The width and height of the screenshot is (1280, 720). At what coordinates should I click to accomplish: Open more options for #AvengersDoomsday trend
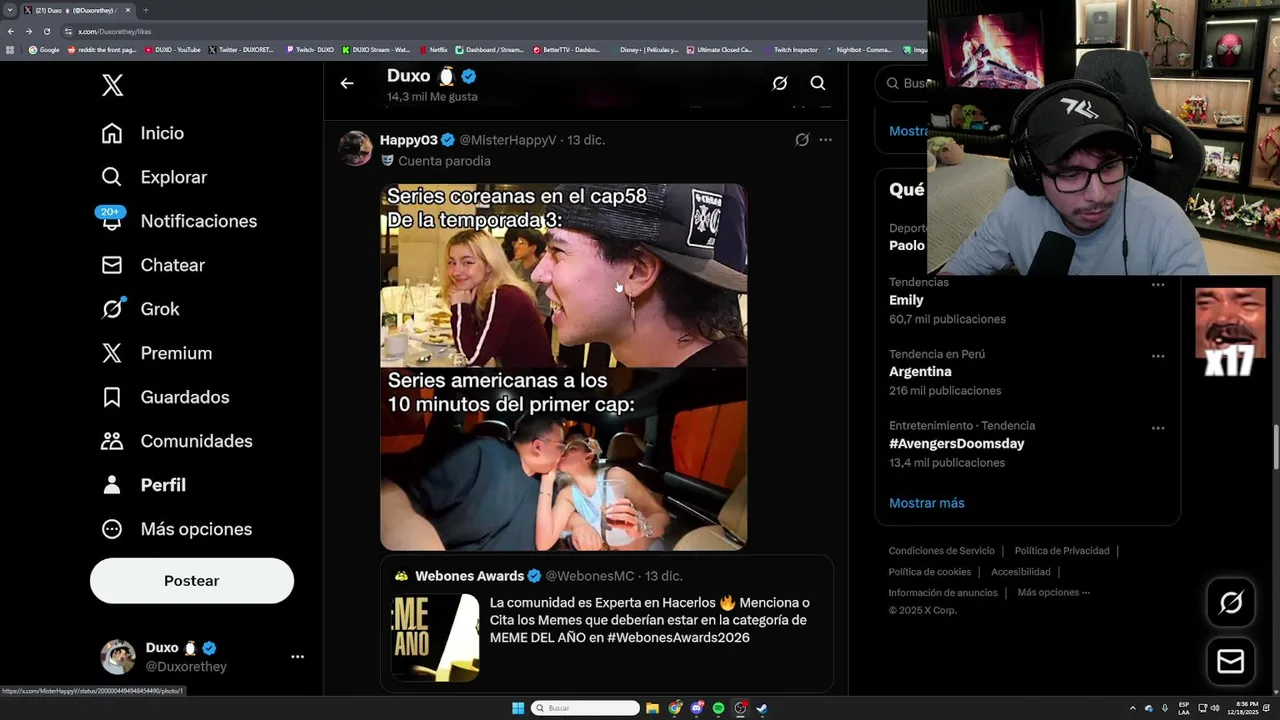click(x=1158, y=429)
